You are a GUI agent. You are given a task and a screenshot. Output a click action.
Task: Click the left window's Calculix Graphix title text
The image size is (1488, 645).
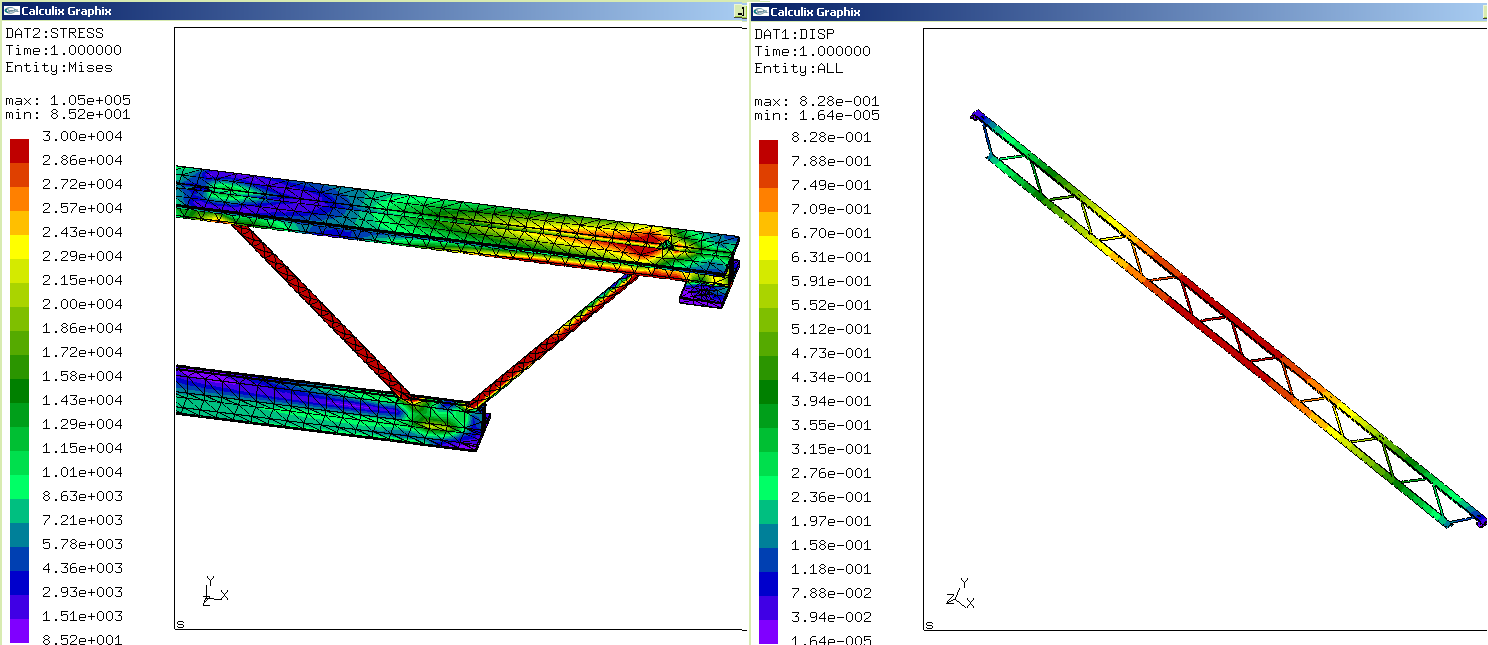tap(66, 11)
